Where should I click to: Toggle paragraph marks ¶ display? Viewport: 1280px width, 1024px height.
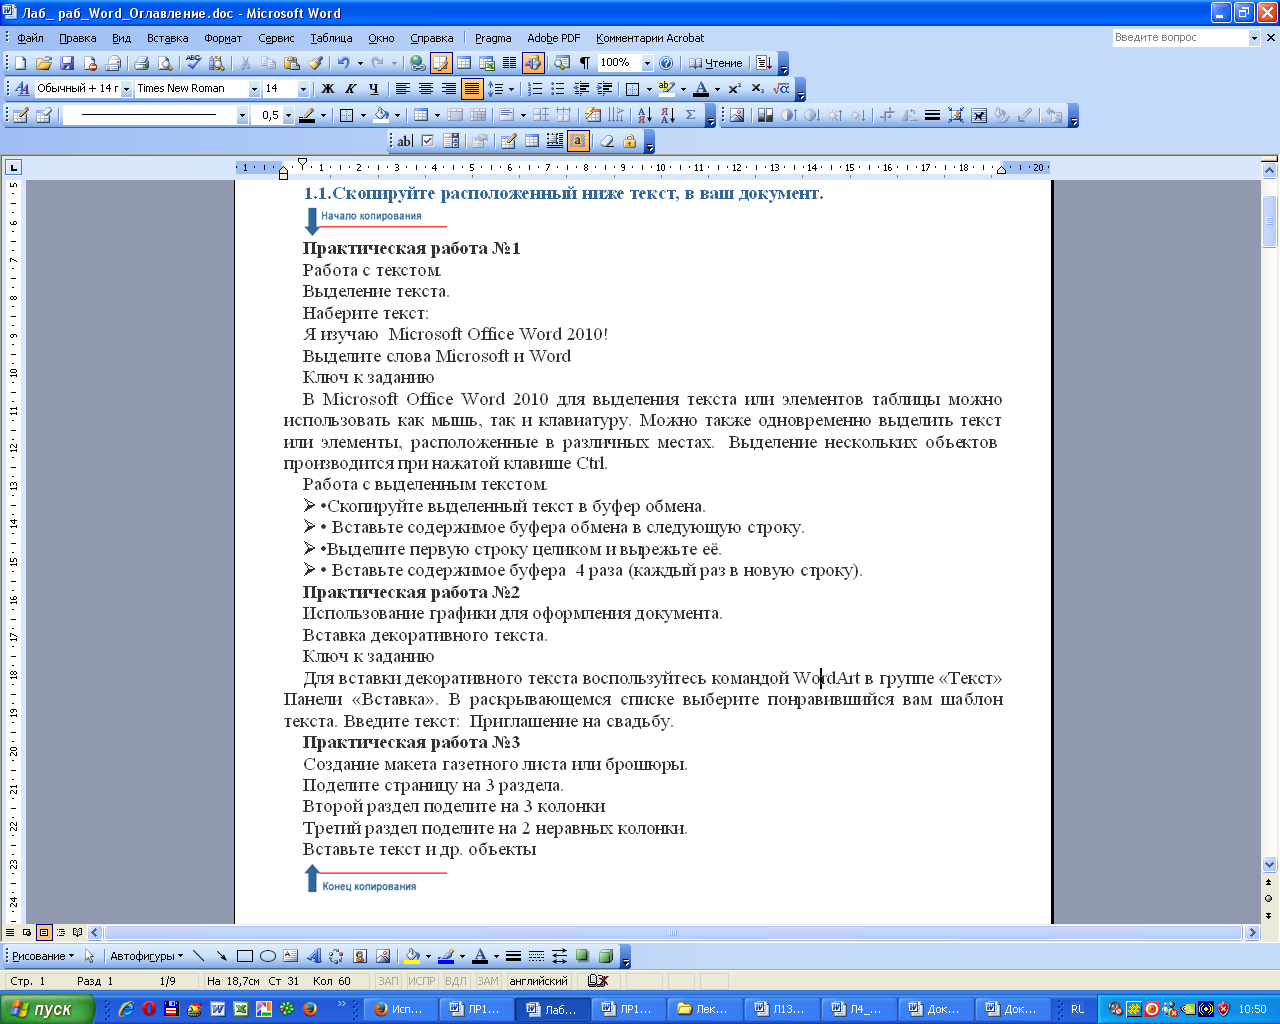tap(585, 63)
